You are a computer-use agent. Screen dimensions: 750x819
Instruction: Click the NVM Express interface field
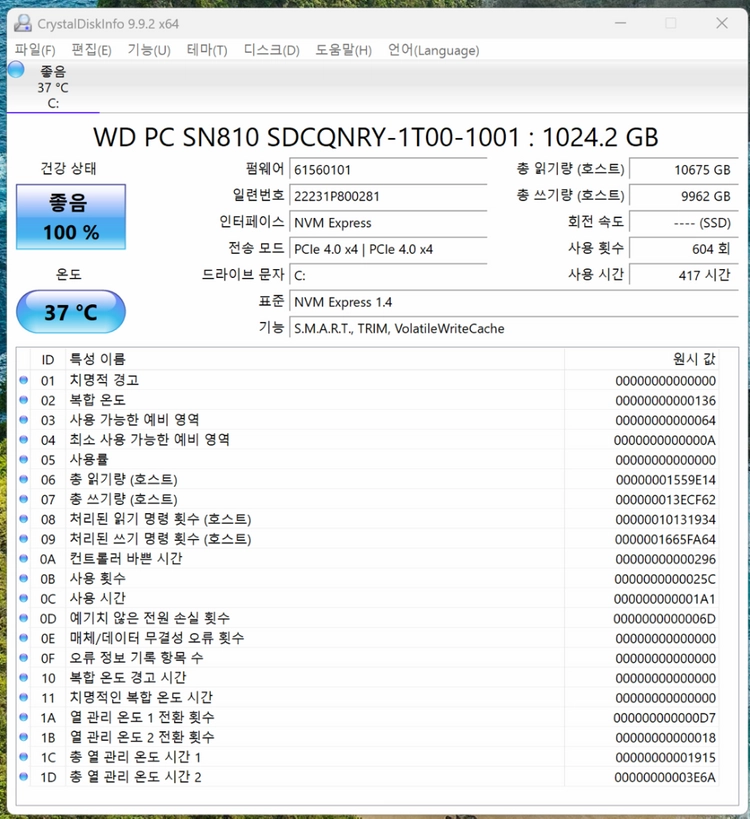click(388, 223)
